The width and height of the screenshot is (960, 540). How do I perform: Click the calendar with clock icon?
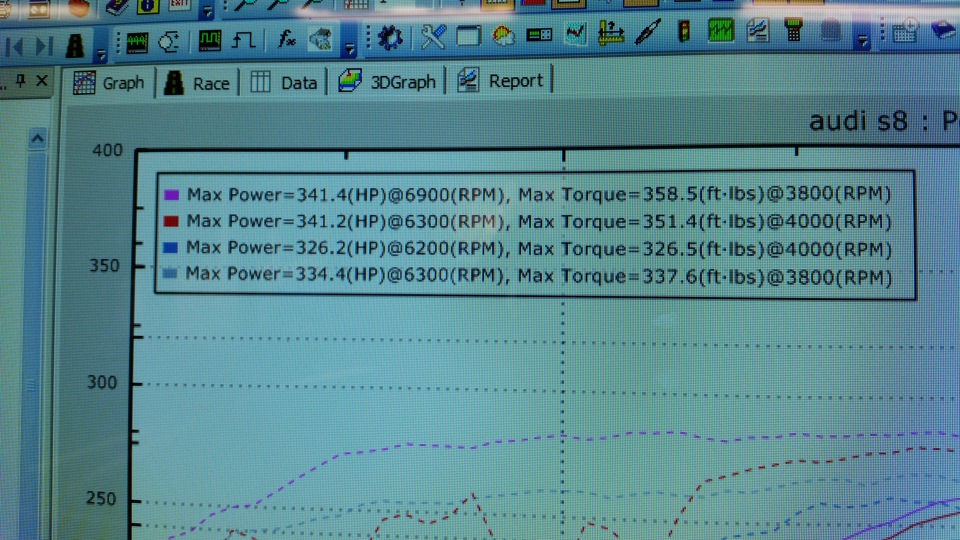tap(904, 30)
